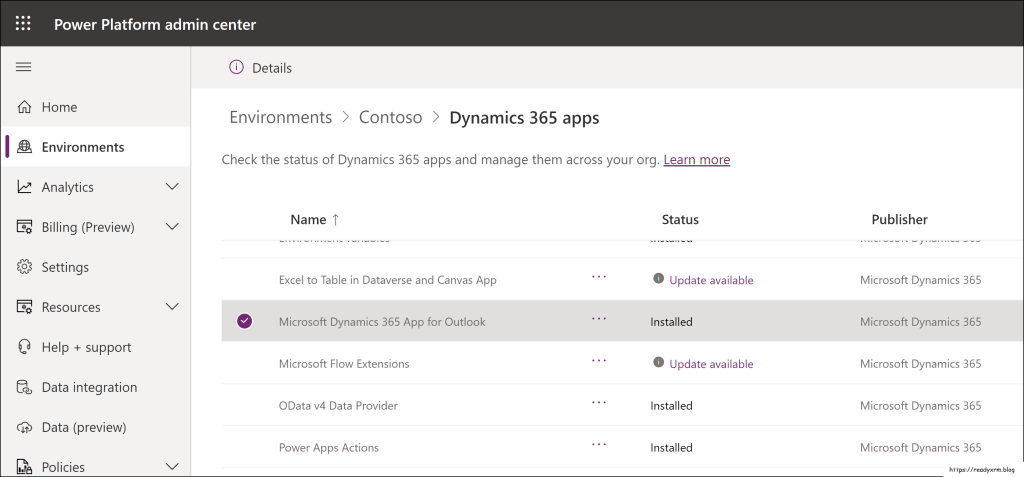Expand the Policies section chevron
Screen dimensions: 1024x477
172,467
